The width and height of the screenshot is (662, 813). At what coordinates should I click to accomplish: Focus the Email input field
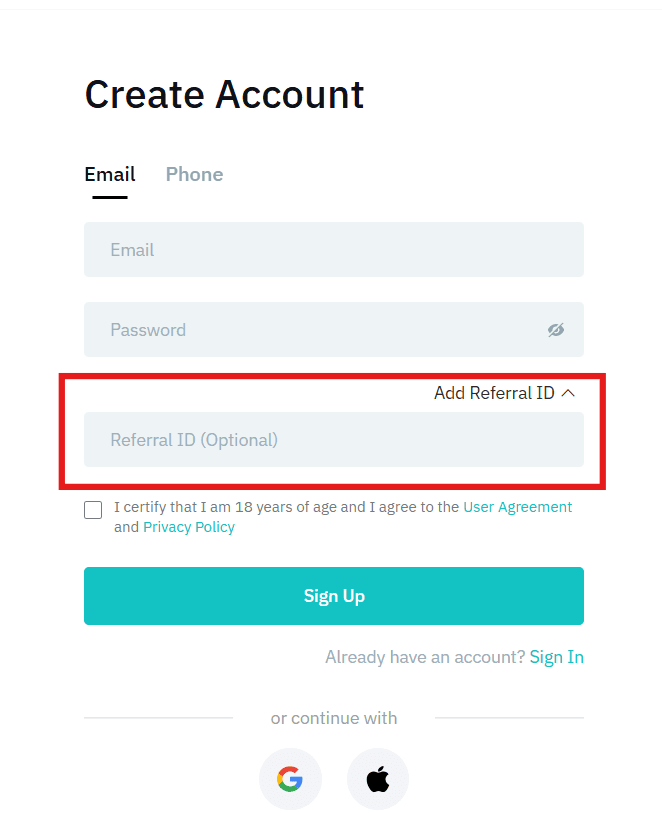[x=333, y=250]
